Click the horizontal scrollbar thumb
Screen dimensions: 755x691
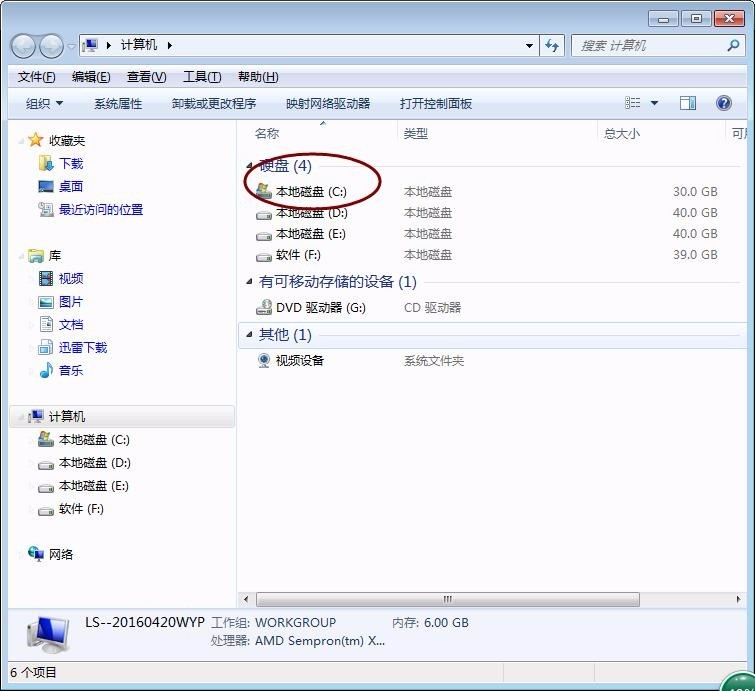coord(448,600)
